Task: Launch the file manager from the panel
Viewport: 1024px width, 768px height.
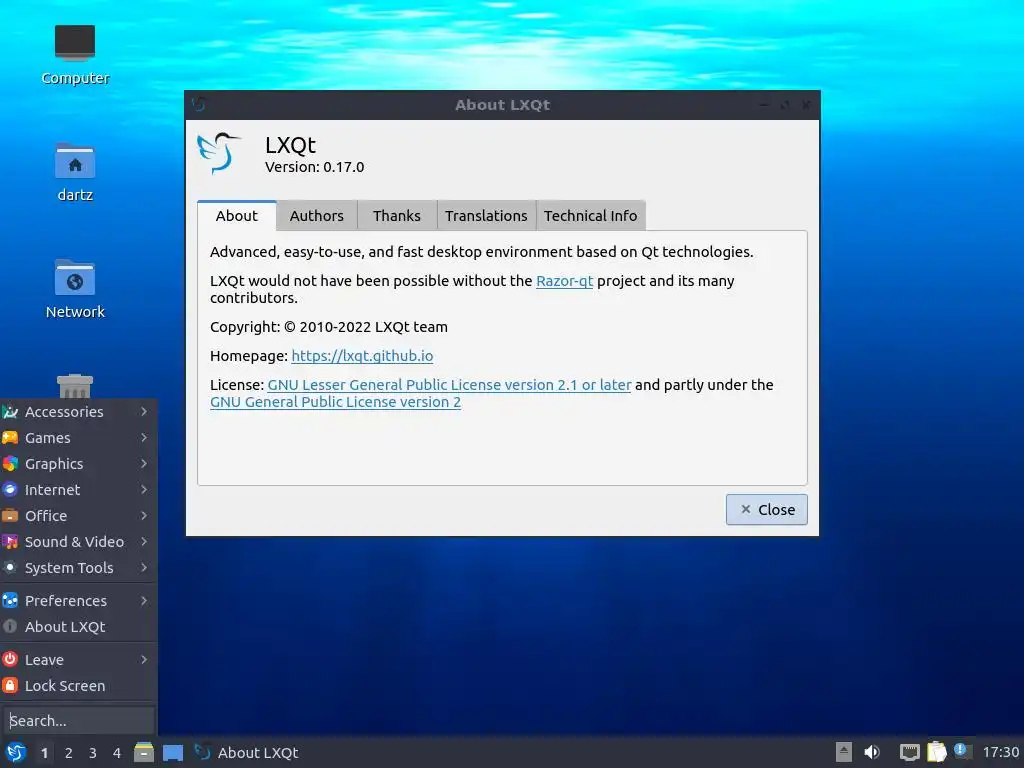Action: [144, 752]
